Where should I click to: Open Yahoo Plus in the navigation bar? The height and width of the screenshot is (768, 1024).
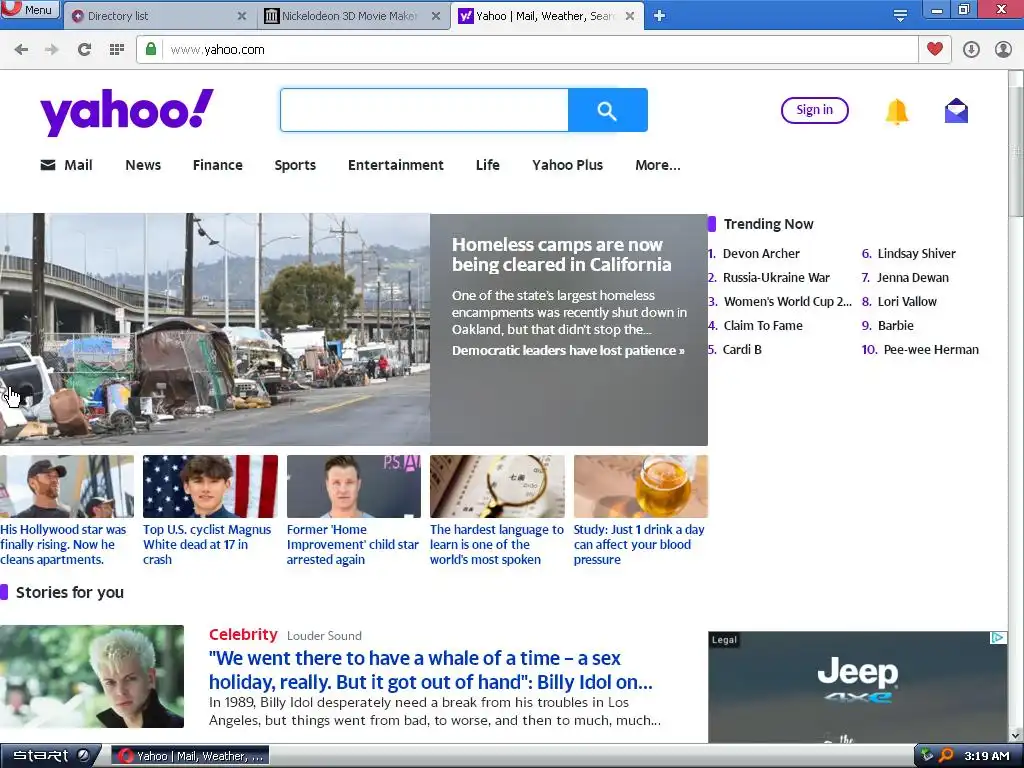[x=568, y=165]
